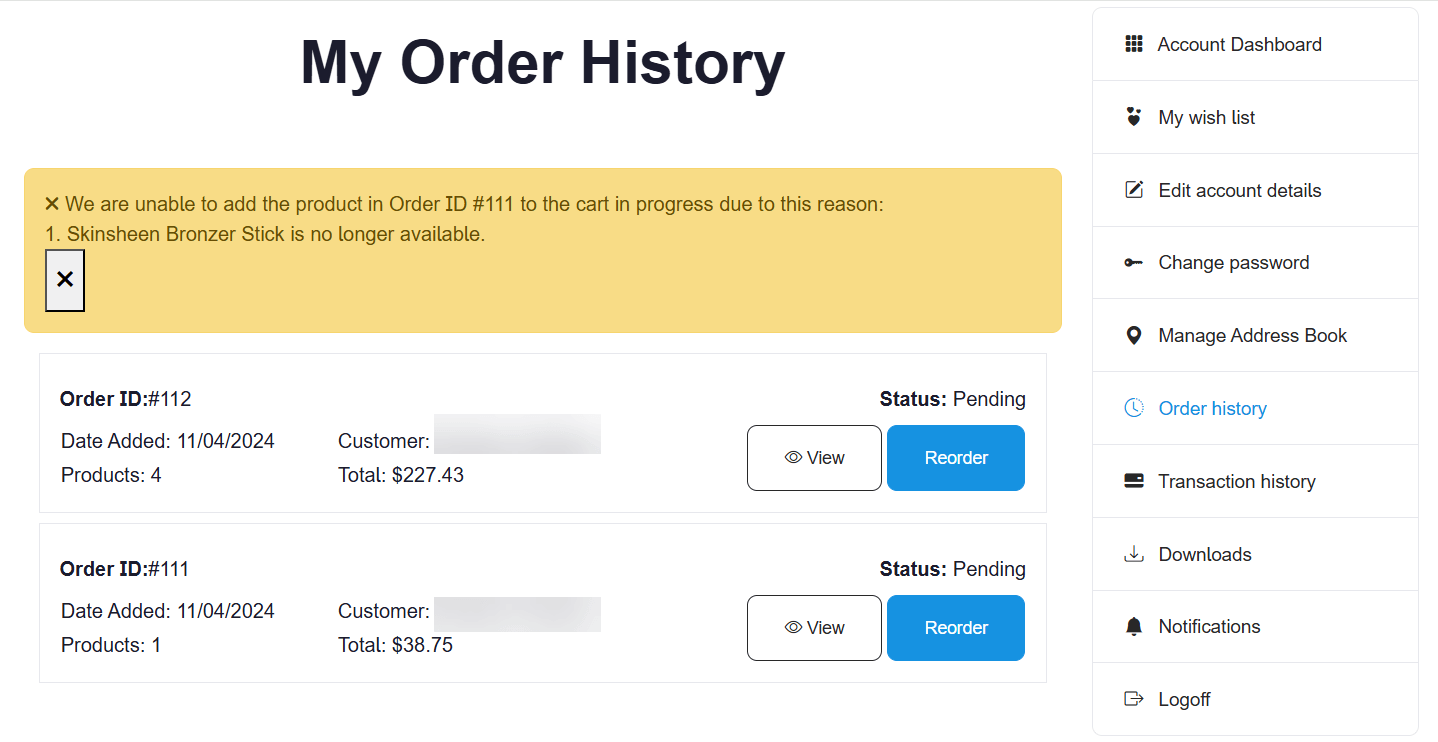The width and height of the screenshot is (1438, 742).
Task: Click the Logoff exit icon
Action: coord(1133,699)
